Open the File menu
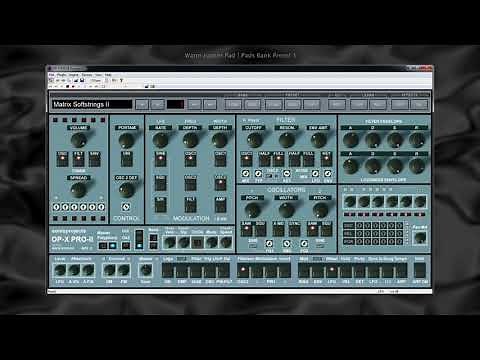 pos(51,75)
